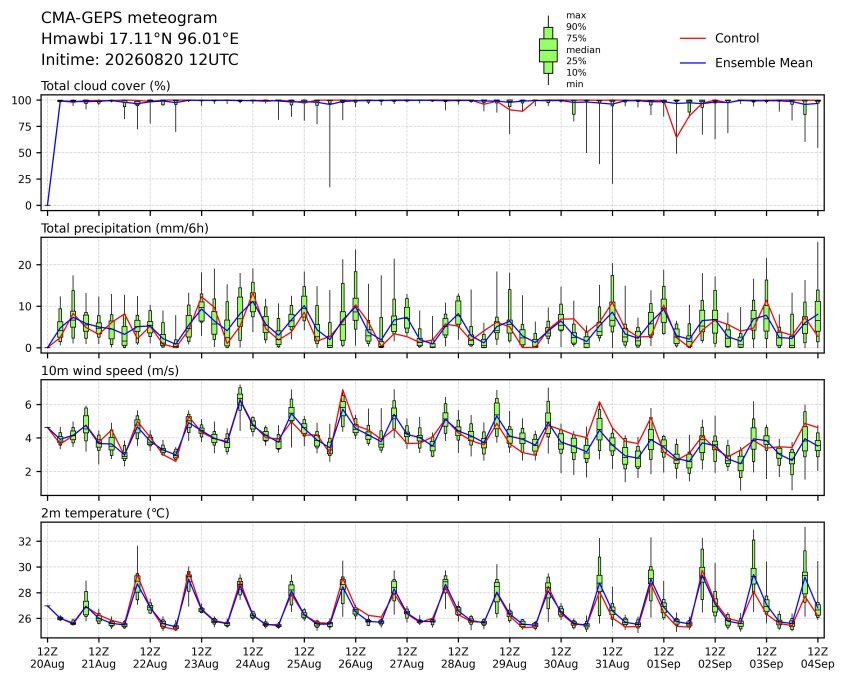
Task: Click the '12Z 22Aug' x-axis label
Action: click(150, 658)
